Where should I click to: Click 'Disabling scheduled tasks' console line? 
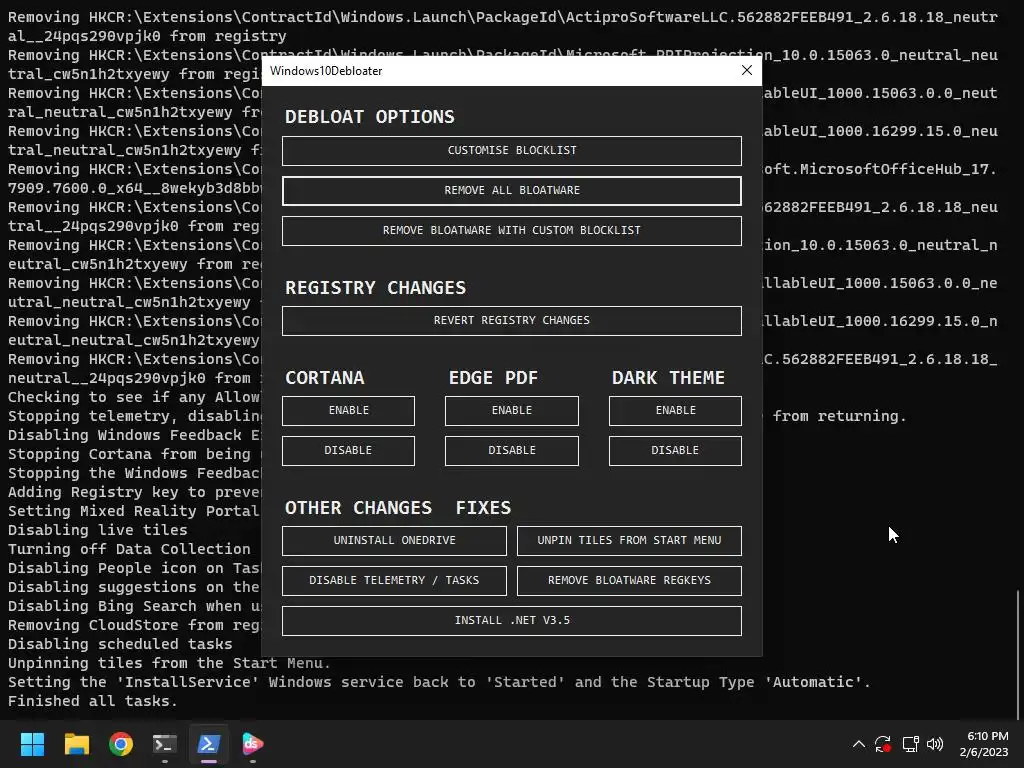[120, 644]
